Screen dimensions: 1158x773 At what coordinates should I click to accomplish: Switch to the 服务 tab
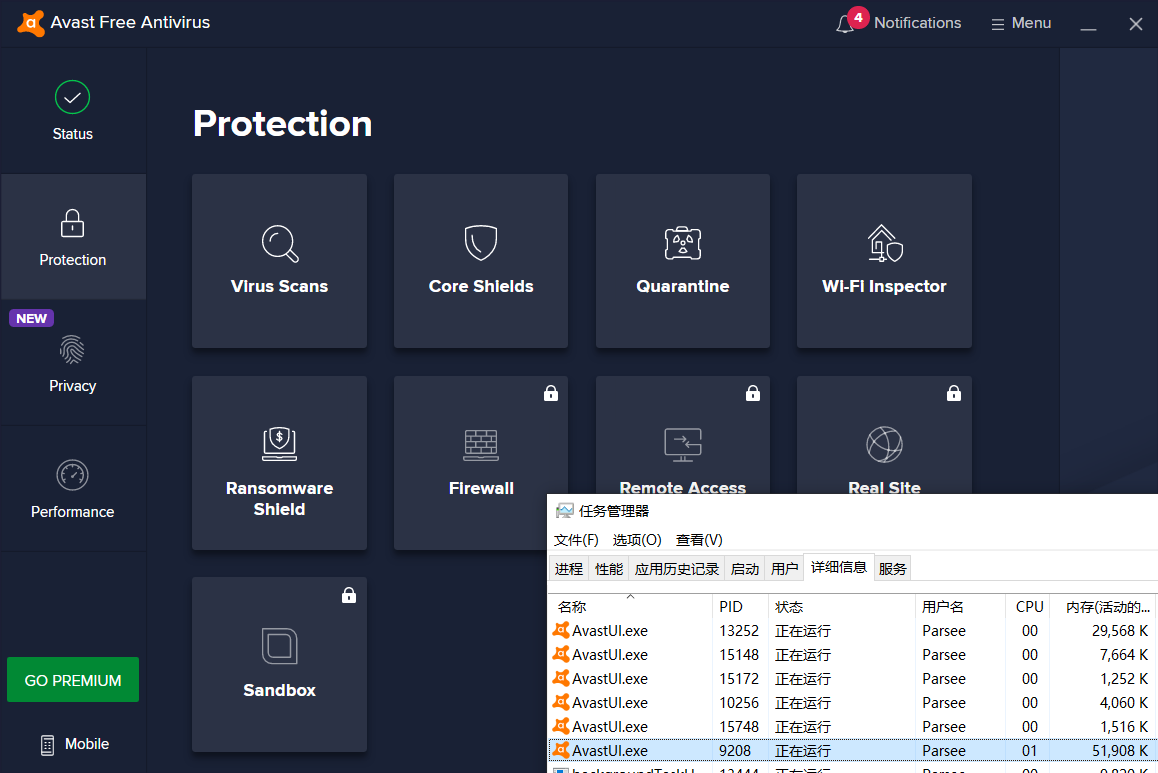tap(892, 569)
